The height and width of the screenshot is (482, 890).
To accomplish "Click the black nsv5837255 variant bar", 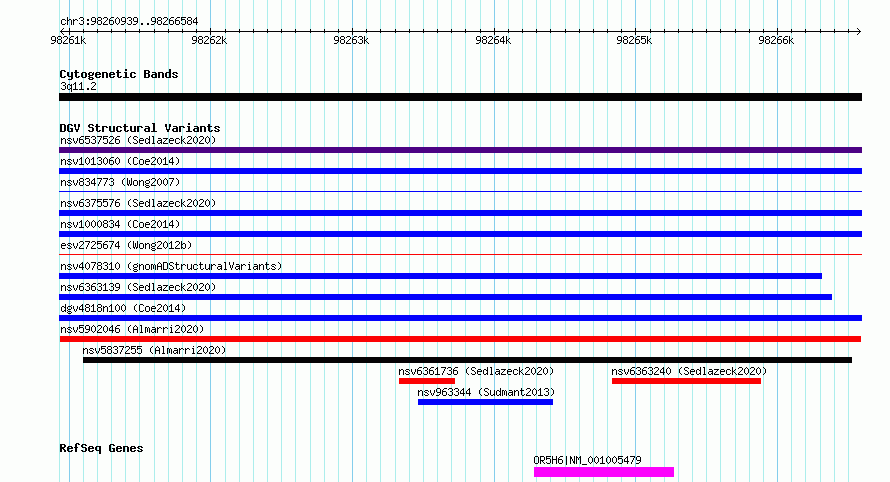I will [x=467, y=360].
